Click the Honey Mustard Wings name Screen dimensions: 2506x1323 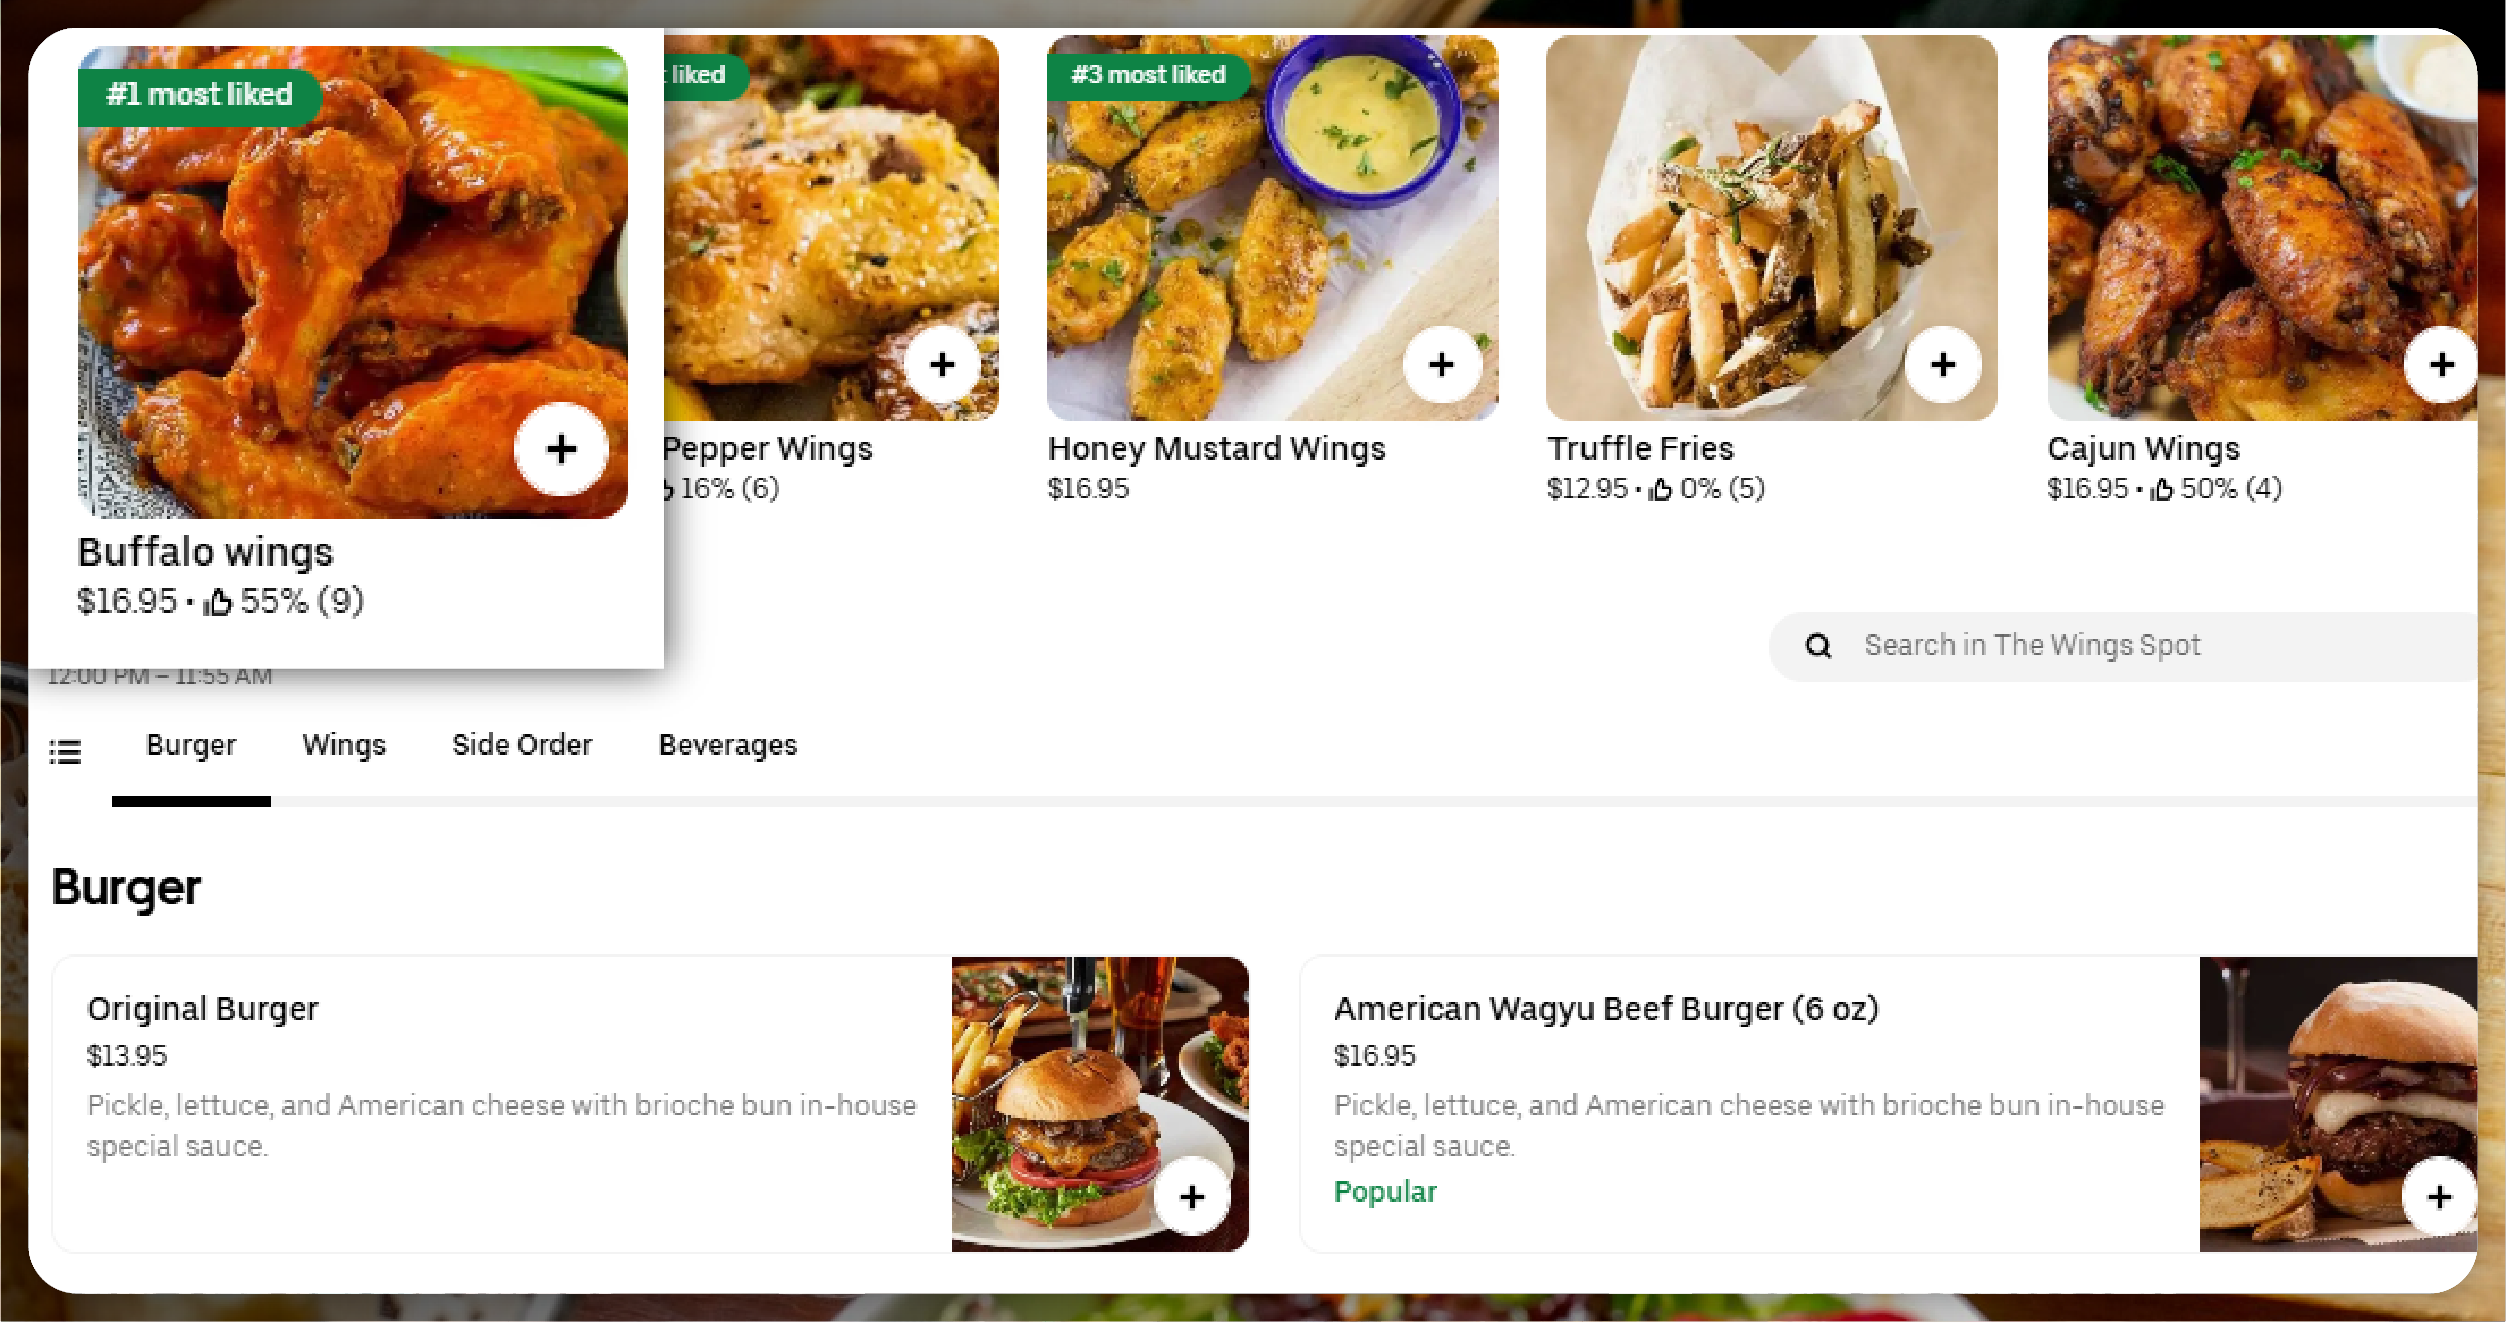(1216, 449)
